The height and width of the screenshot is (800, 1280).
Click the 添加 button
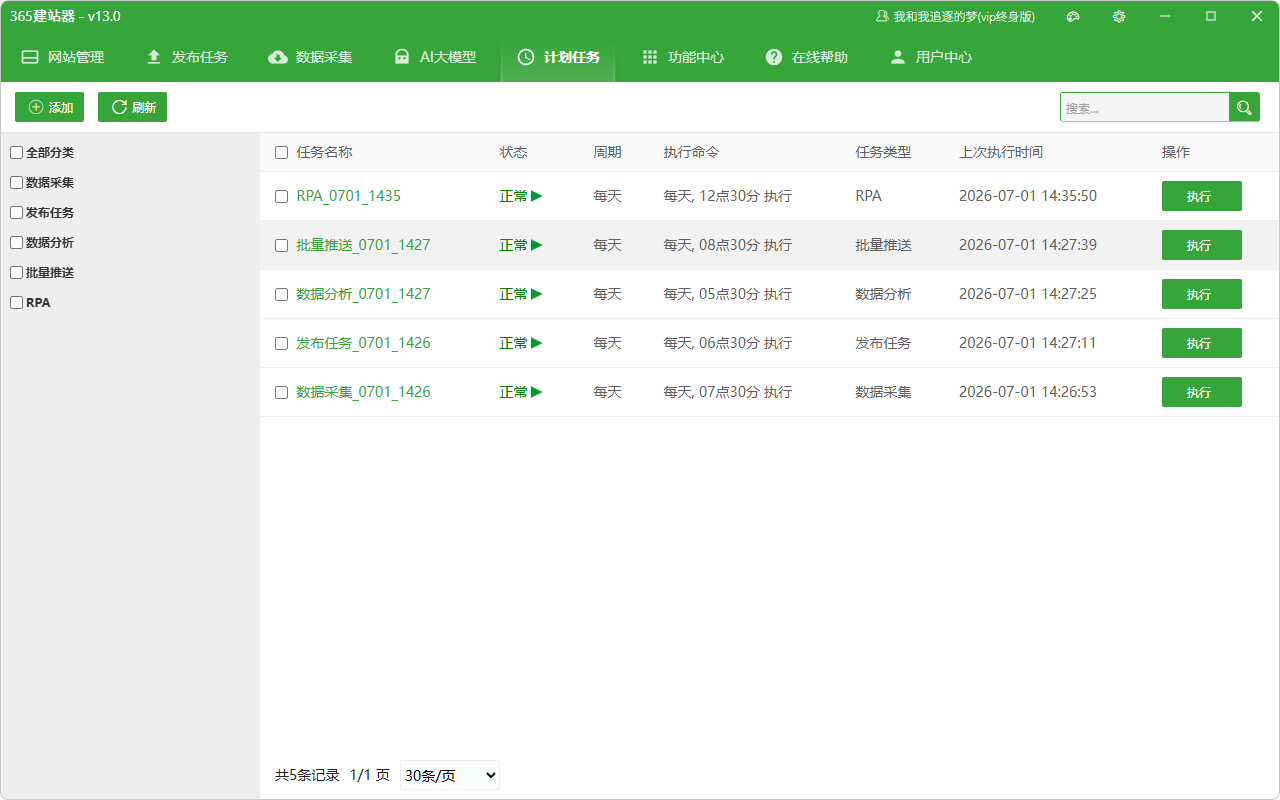click(49, 107)
